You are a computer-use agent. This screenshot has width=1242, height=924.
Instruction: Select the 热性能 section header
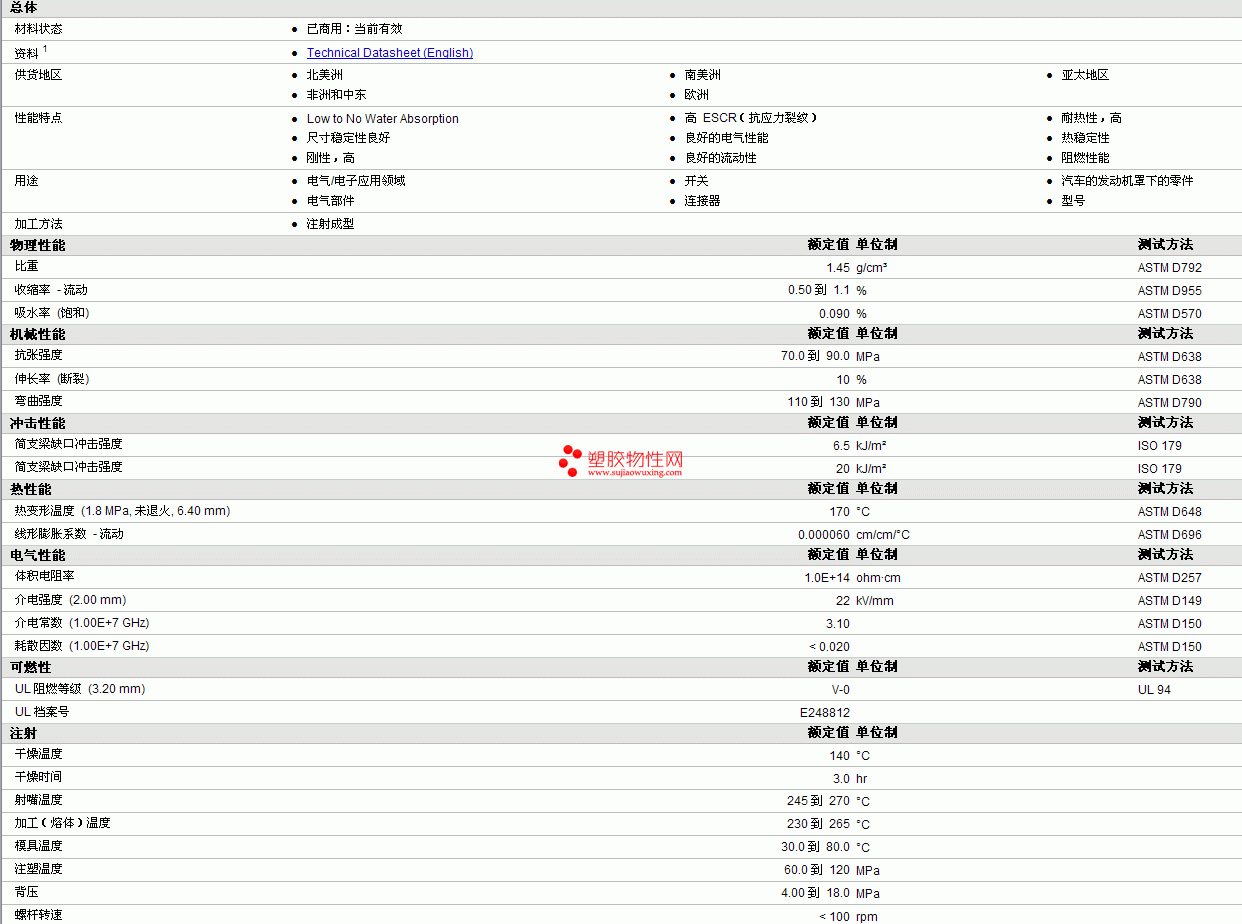click(x=31, y=489)
